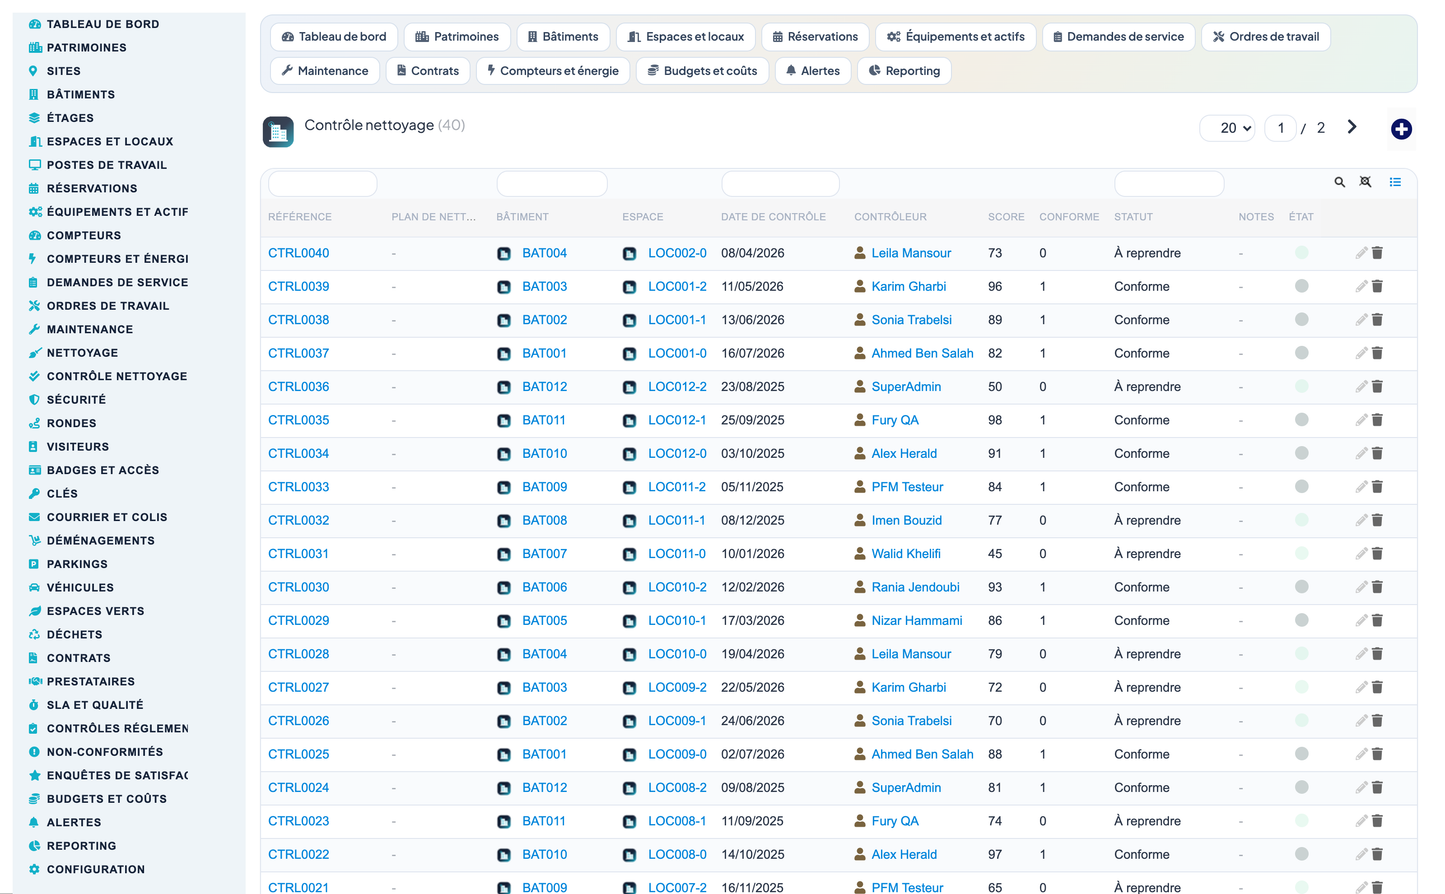
Task: Switch to the Ordres de travail tab
Action: pyautogui.click(x=1265, y=37)
